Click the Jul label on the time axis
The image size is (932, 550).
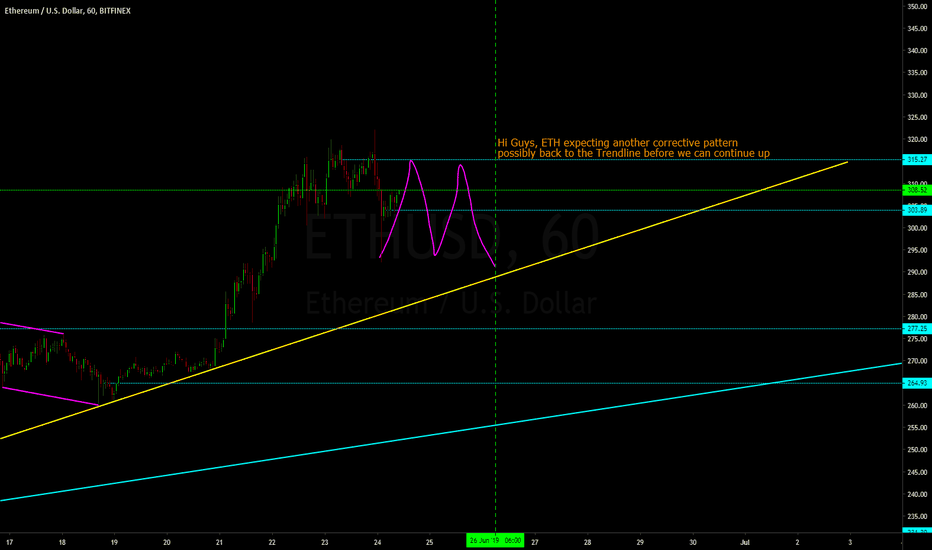tap(745, 542)
